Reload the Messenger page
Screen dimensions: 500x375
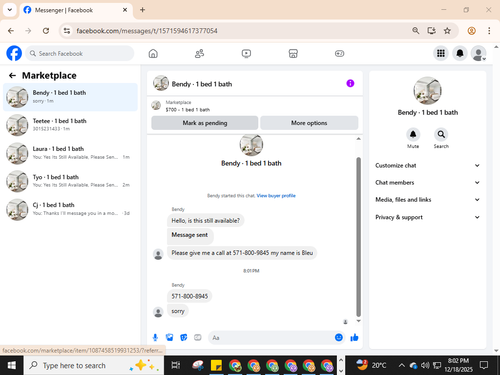[46, 31]
